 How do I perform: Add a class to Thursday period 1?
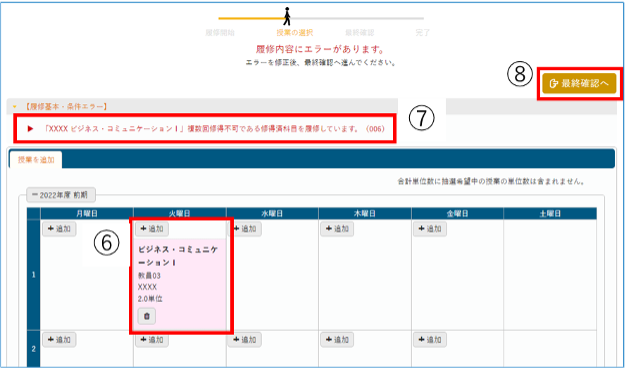tap(337, 229)
